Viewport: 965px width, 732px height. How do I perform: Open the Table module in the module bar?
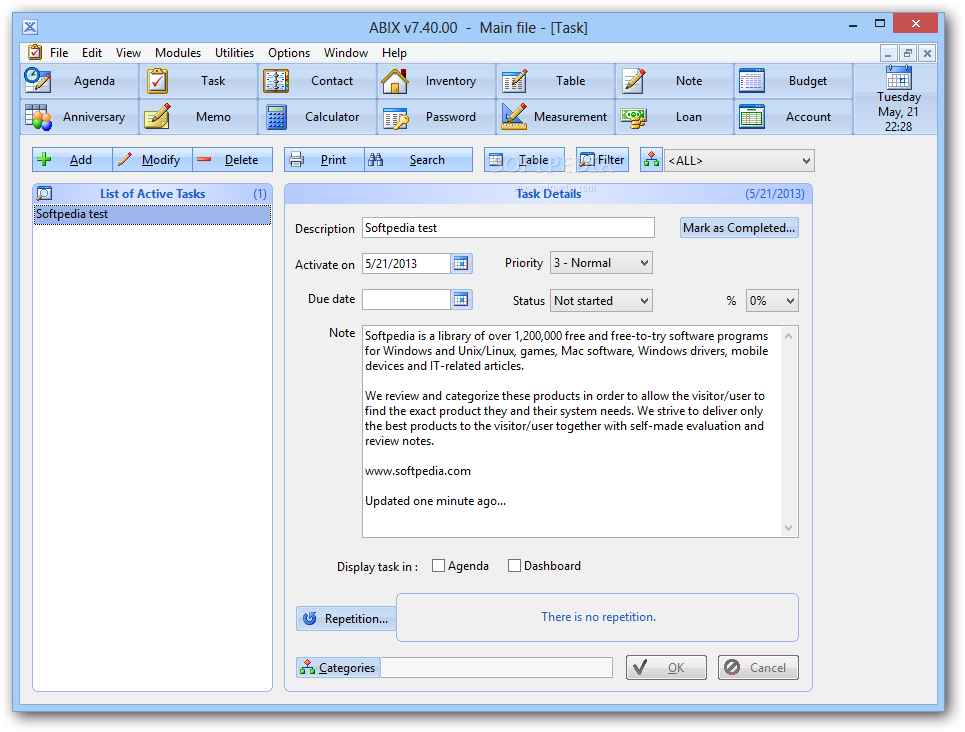pos(555,81)
